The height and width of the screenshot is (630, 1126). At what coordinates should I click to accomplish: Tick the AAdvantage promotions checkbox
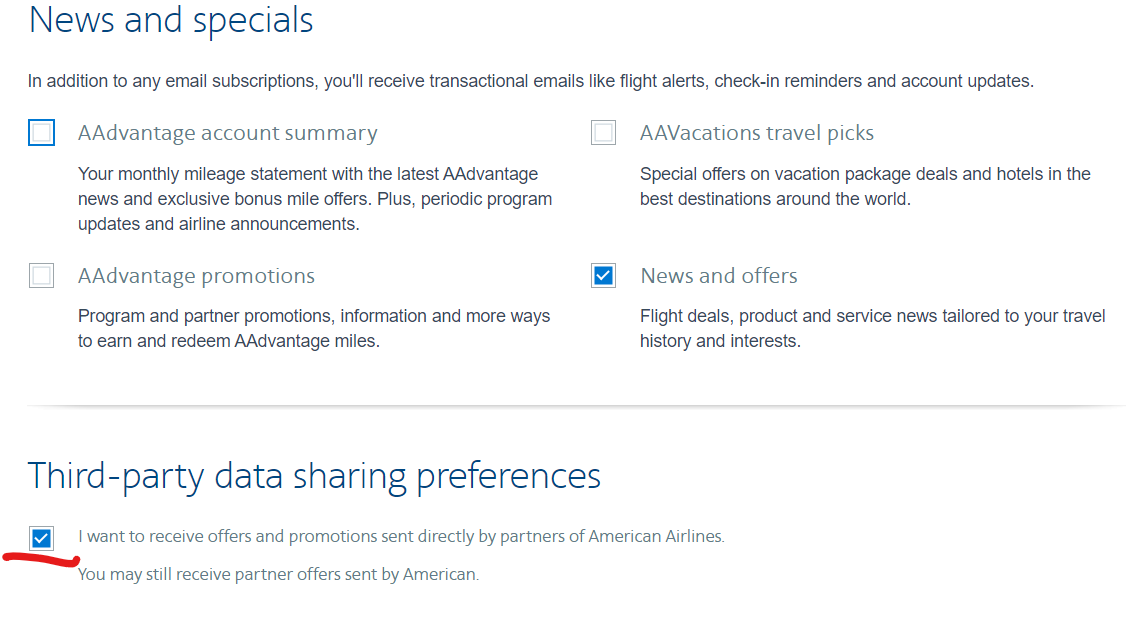pos(42,275)
